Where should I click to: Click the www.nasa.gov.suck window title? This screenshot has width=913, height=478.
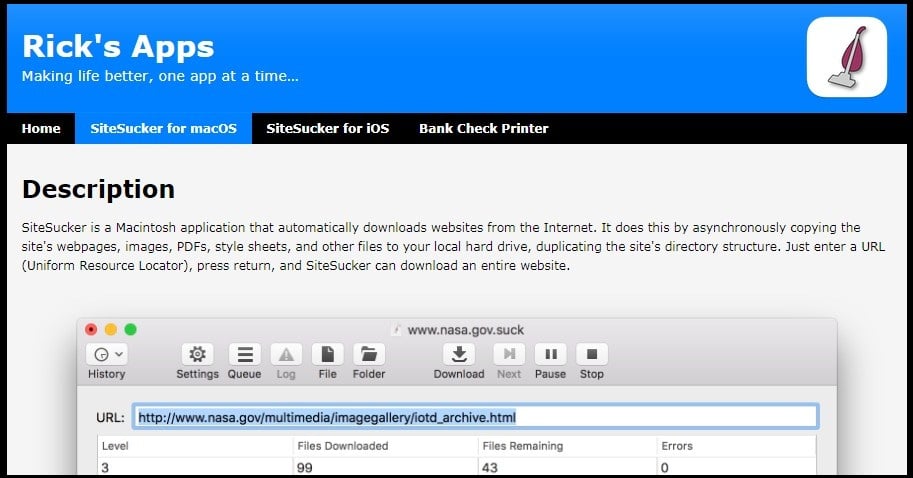pyautogui.click(x=465, y=330)
